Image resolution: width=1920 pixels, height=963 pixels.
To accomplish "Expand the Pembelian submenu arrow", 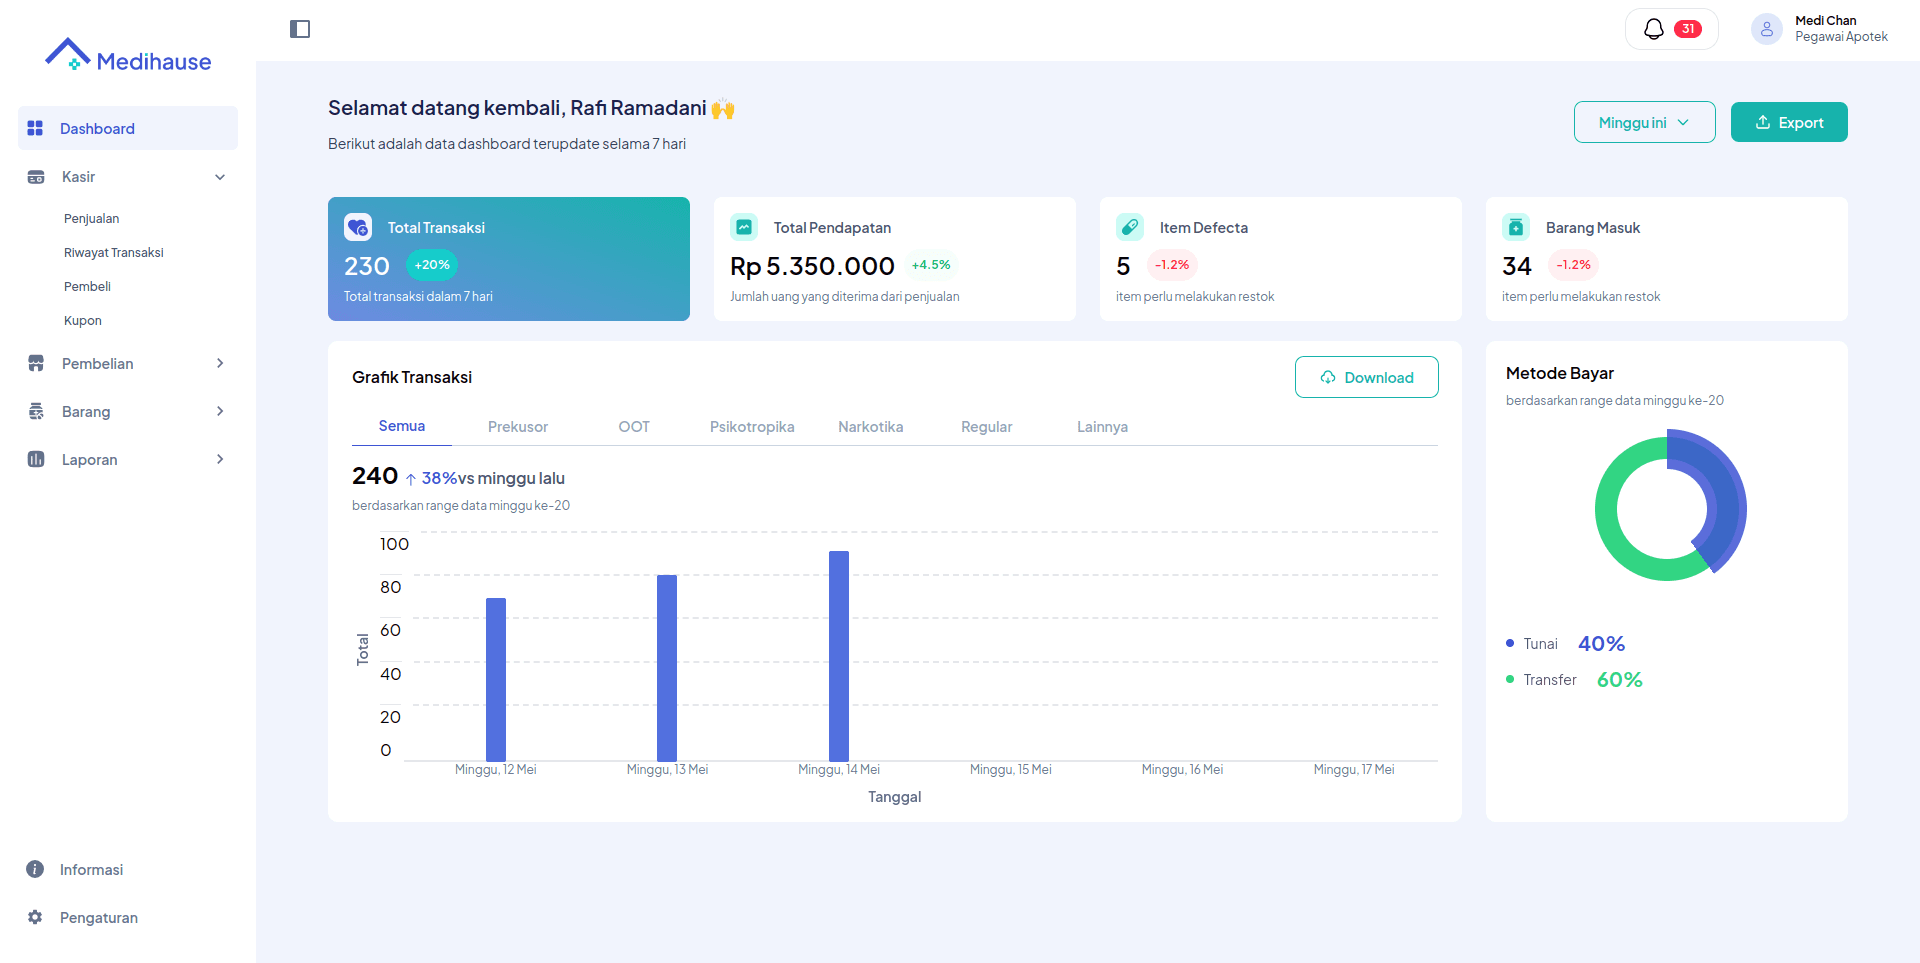I will 220,364.
